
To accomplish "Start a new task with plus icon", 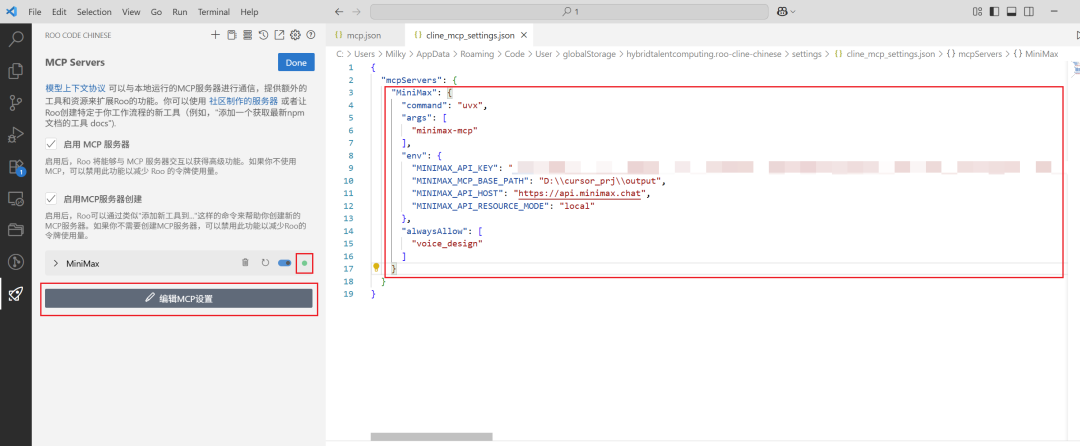I will coord(216,34).
